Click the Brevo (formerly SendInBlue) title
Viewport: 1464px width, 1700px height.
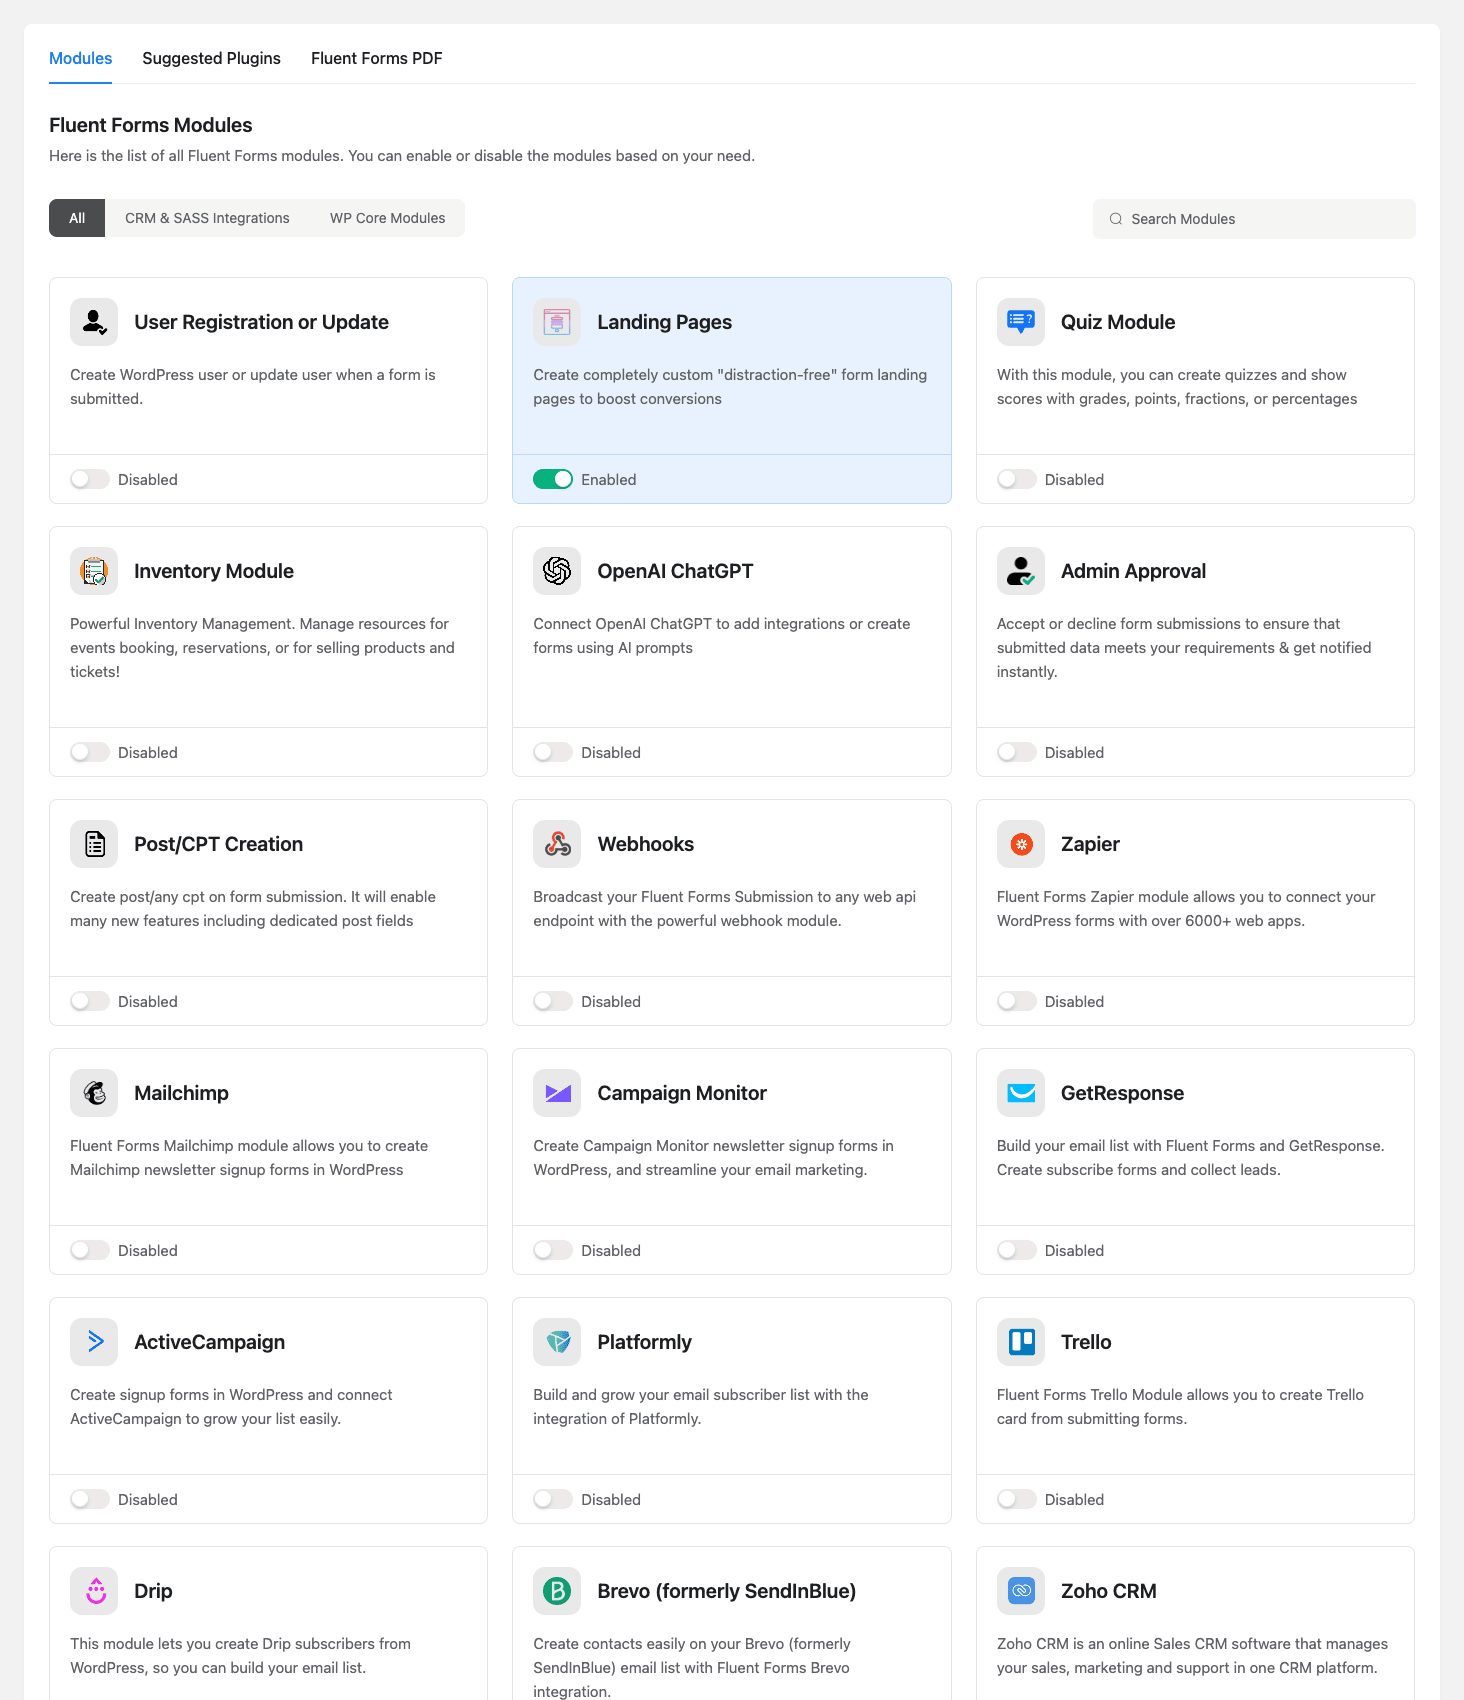coord(727,1591)
